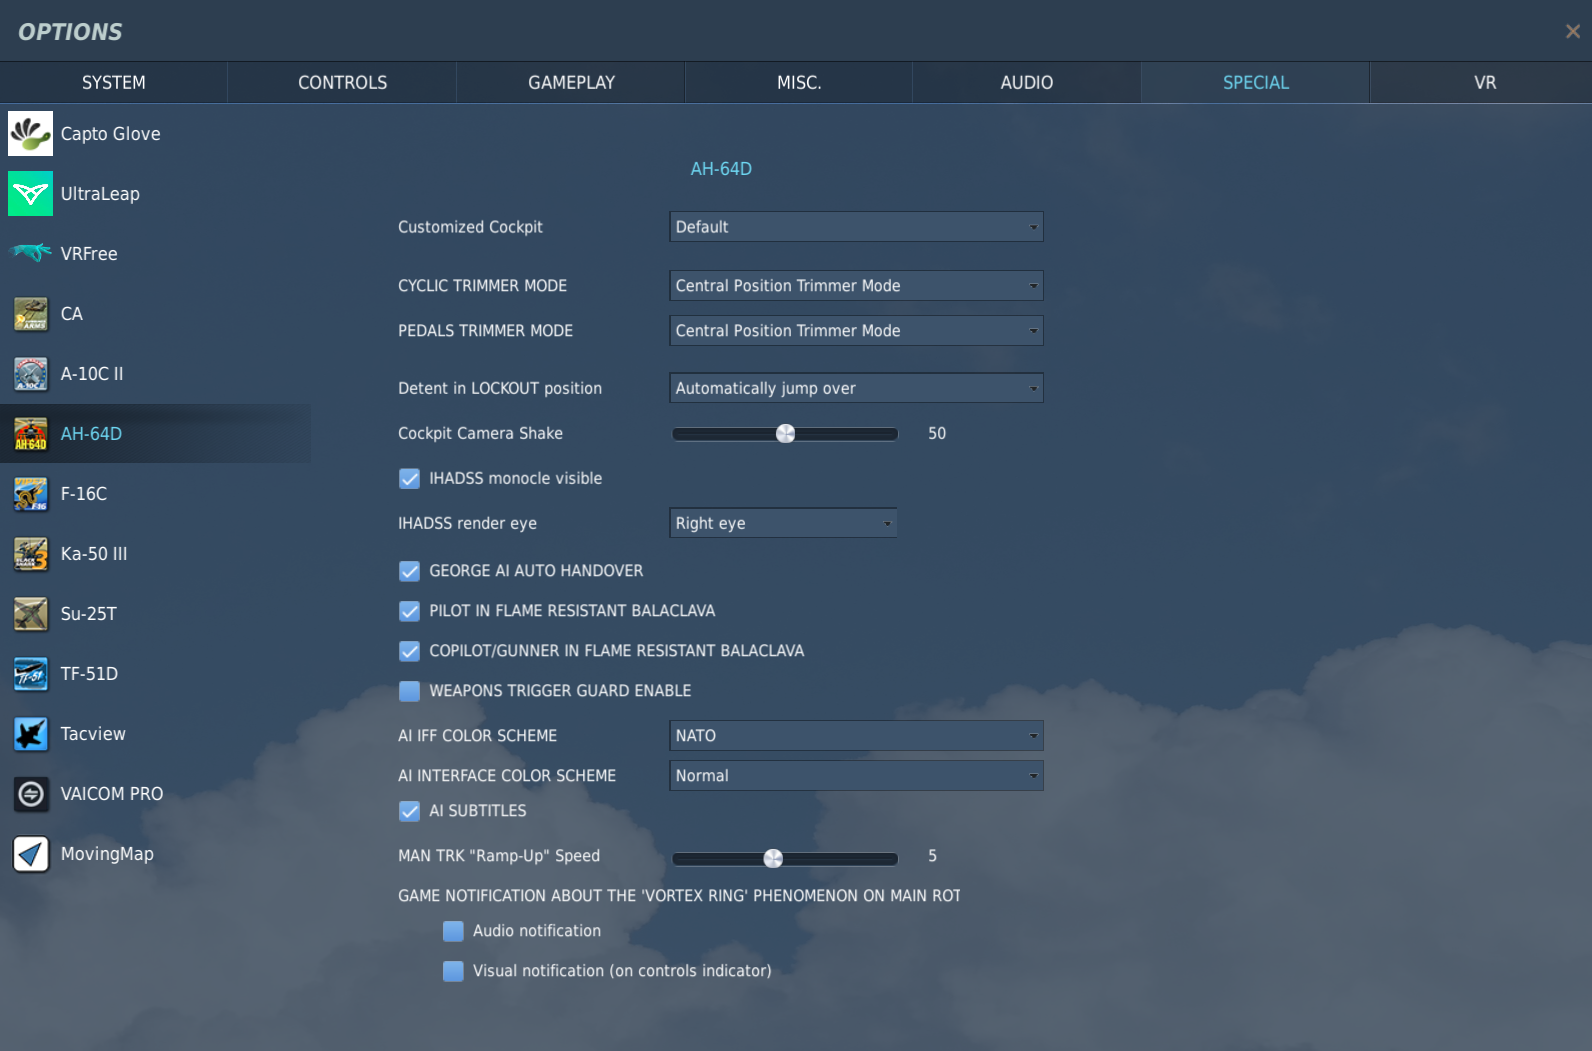Select UltraLeap label in module list
1592x1051 pixels.
100,194
